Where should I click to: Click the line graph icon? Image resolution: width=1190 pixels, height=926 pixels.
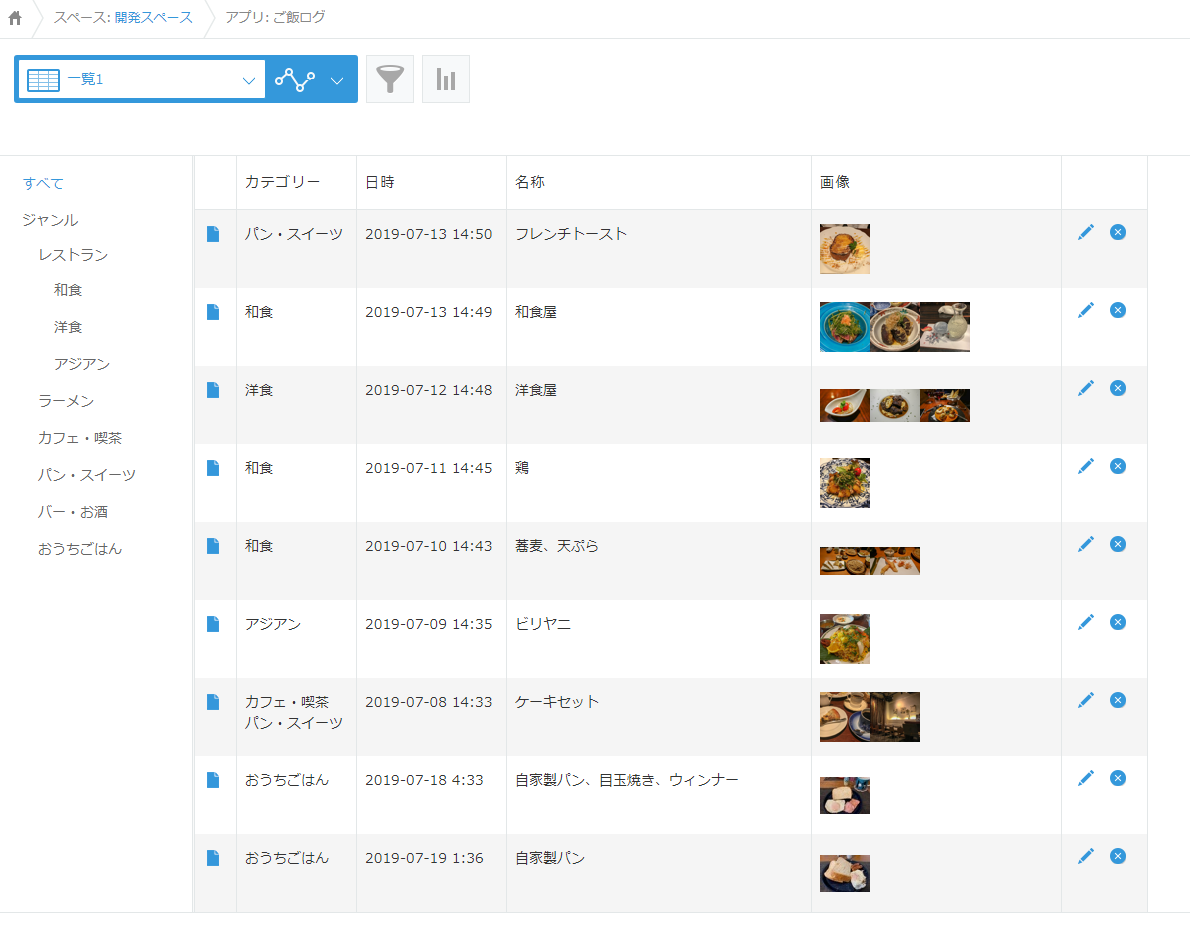(294, 79)
